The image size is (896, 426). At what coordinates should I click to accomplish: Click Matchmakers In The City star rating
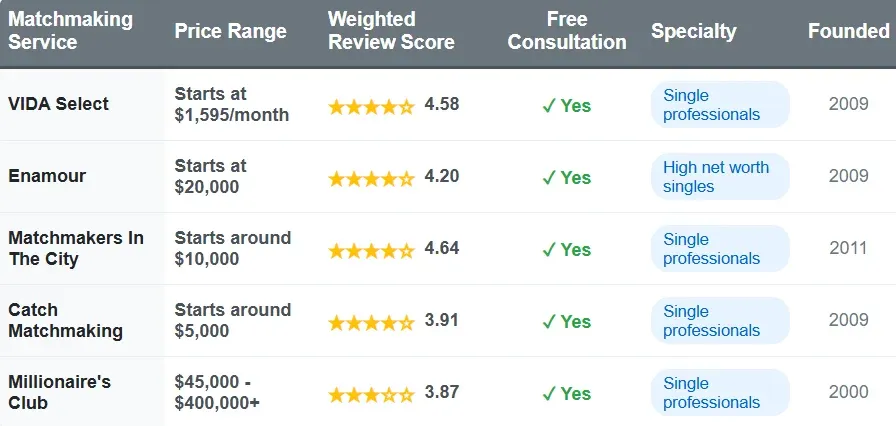point(371,249)
